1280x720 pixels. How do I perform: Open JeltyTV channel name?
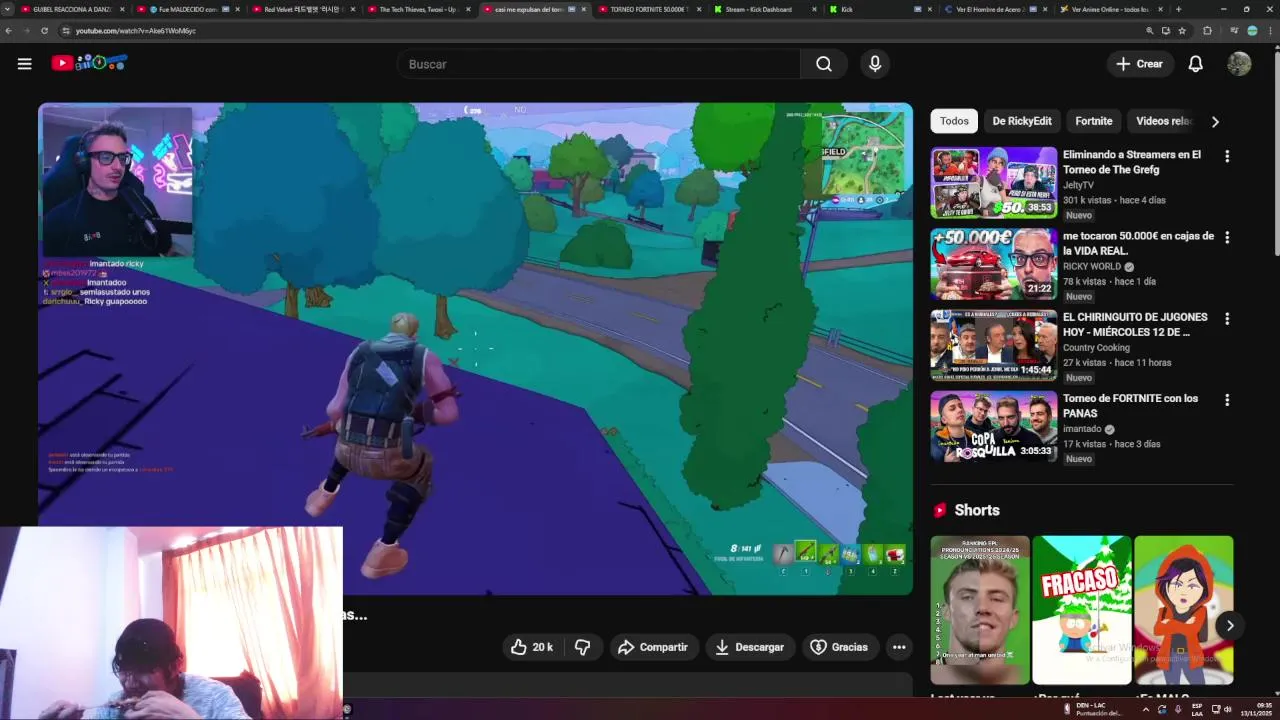tap(1078, 185)
